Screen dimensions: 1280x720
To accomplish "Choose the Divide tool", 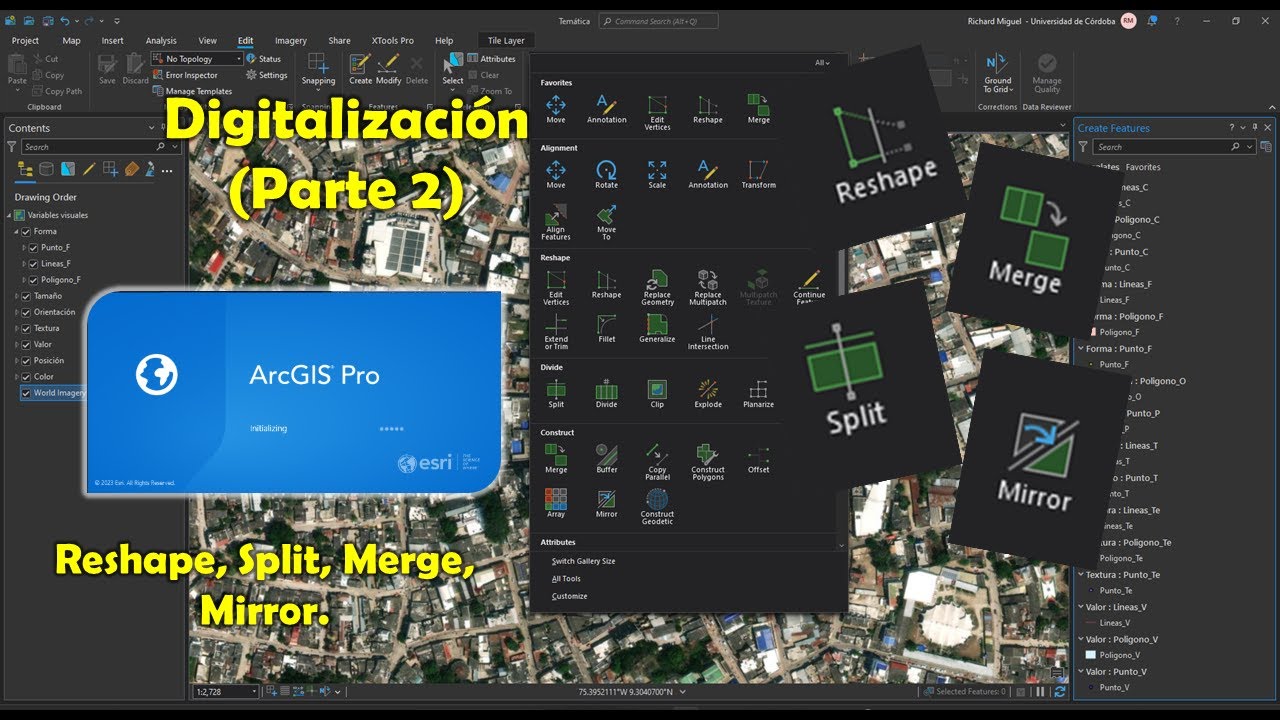I will [x=606, y=393].
